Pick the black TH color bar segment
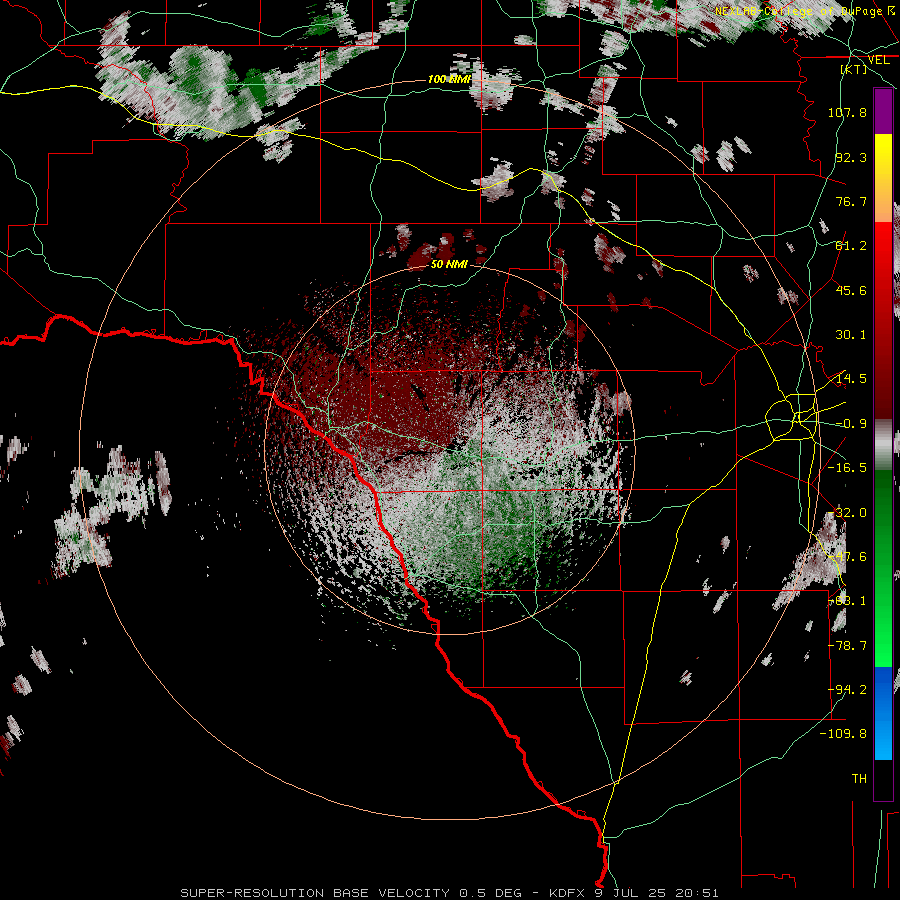Viewport: 900px width, 900px height. [x=883, y=779]
